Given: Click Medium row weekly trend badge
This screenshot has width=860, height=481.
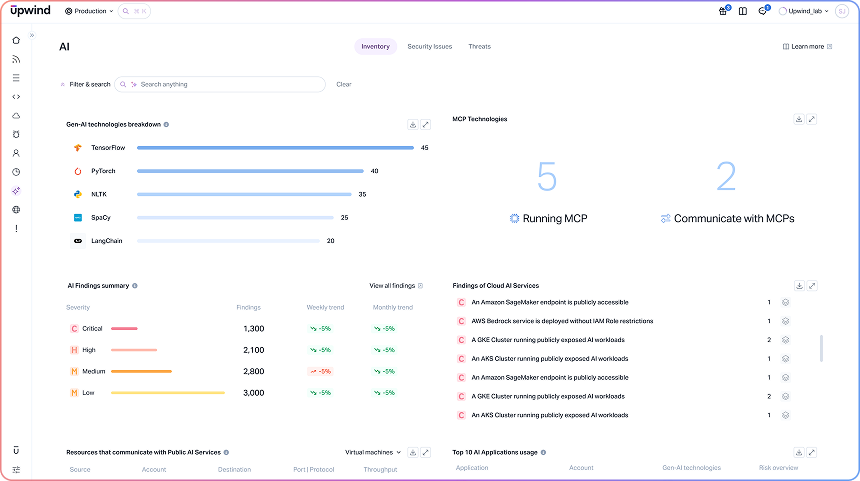Looking at the screenshot, I should tap(320, 371).
